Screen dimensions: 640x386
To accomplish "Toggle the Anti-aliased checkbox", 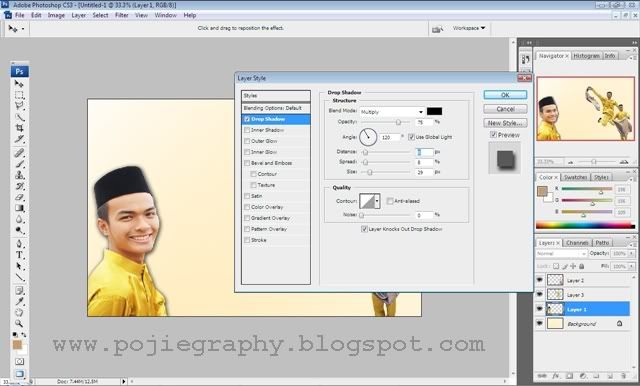I will (x=390, y=201).
